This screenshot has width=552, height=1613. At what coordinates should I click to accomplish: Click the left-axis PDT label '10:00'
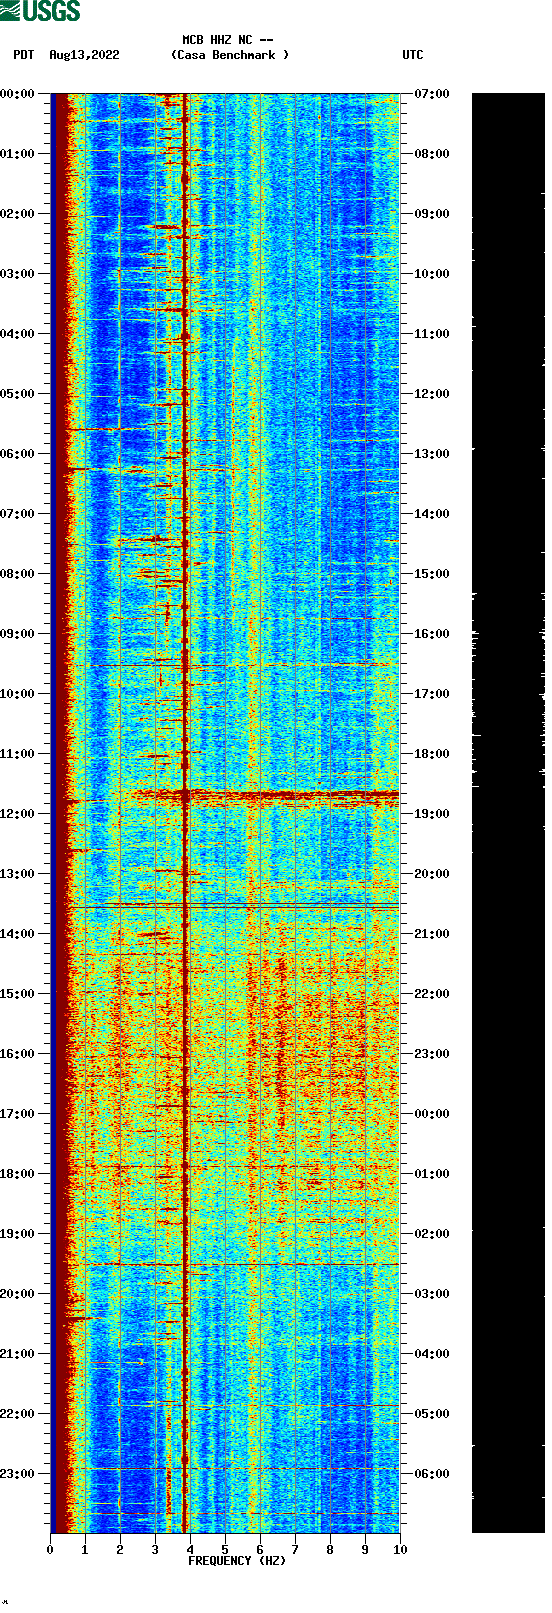[x=17, y=694]
